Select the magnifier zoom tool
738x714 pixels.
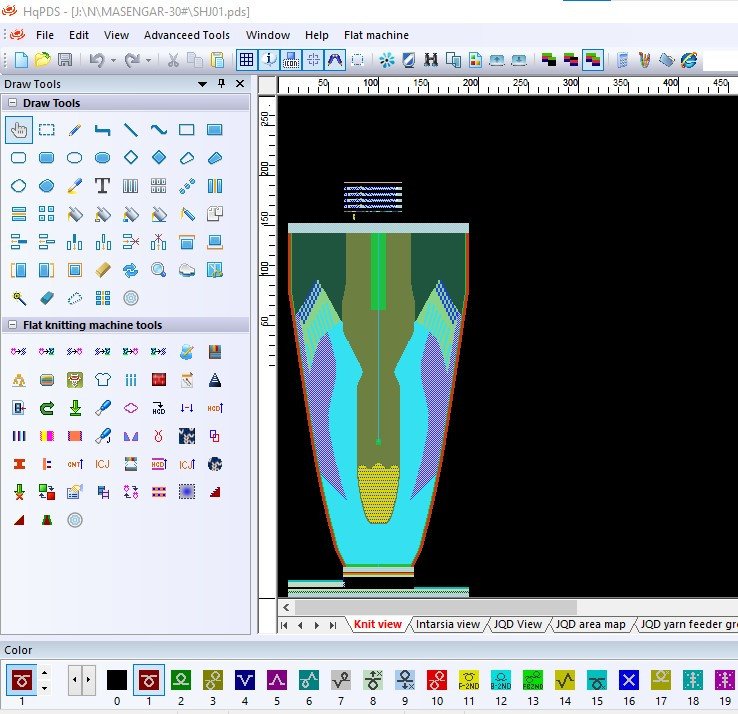click(158, 270)
